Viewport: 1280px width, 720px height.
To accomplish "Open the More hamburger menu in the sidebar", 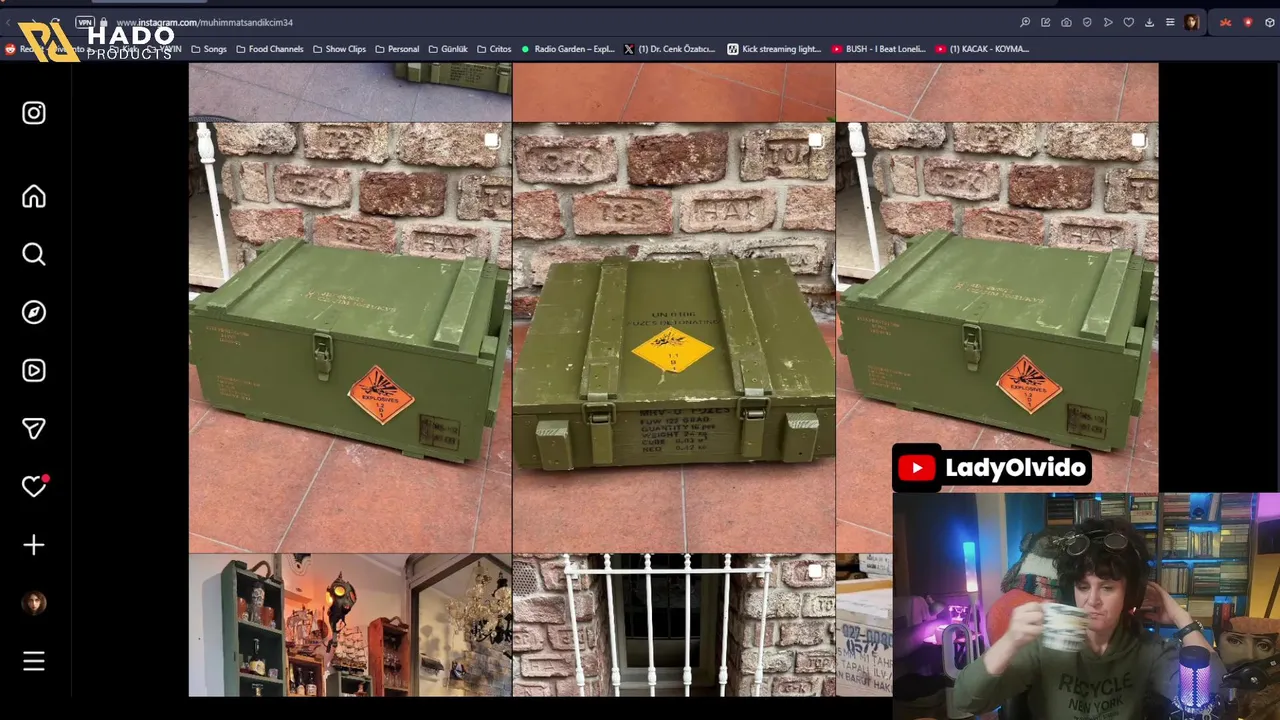I will pos(34,661).
